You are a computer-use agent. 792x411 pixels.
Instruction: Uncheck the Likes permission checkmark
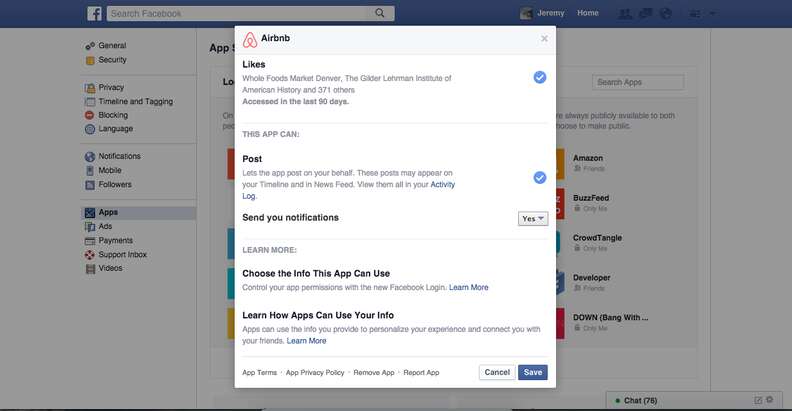pyautogui.click(x=539, y=77)
